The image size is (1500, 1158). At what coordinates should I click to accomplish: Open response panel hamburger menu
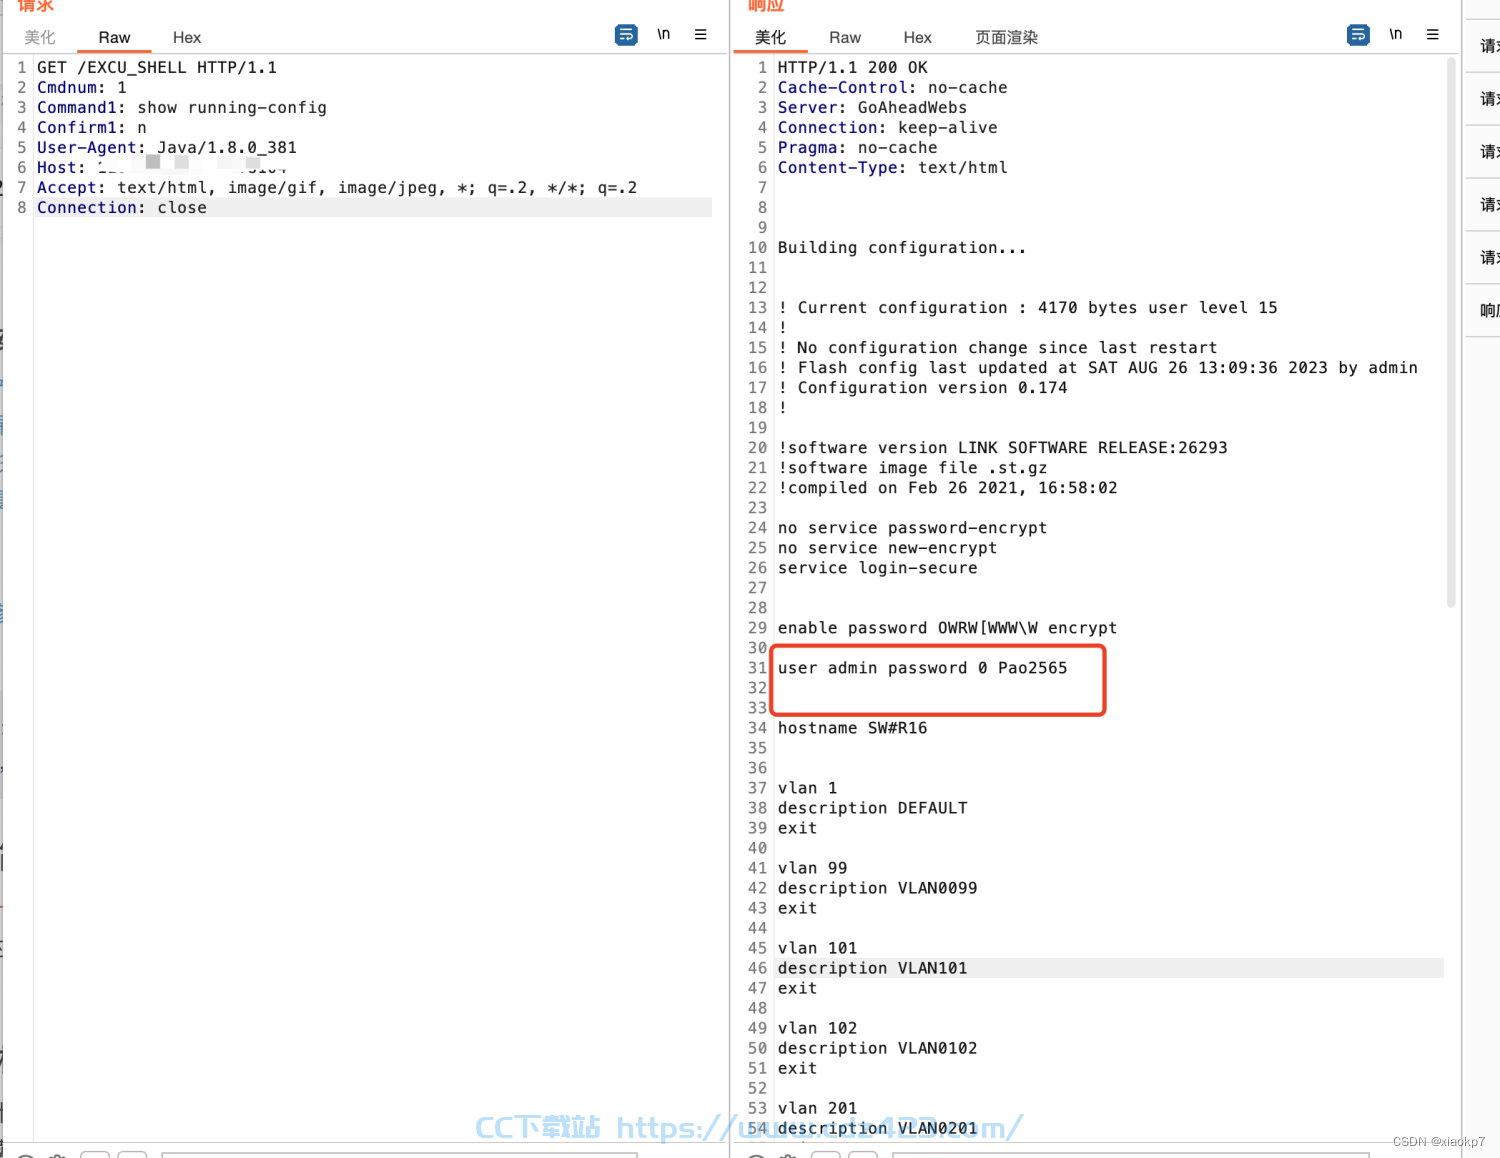1433,35
